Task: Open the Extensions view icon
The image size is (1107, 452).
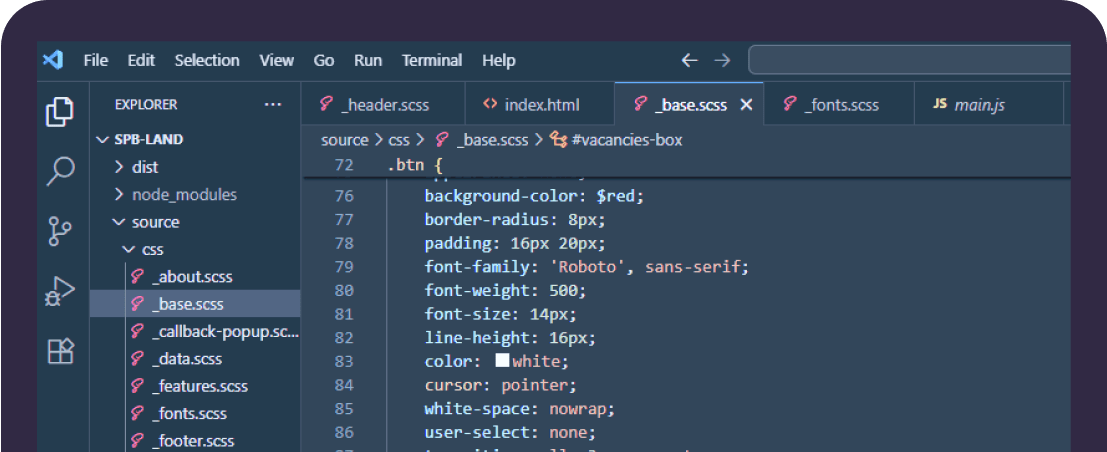Action: [x=60, y=351]
